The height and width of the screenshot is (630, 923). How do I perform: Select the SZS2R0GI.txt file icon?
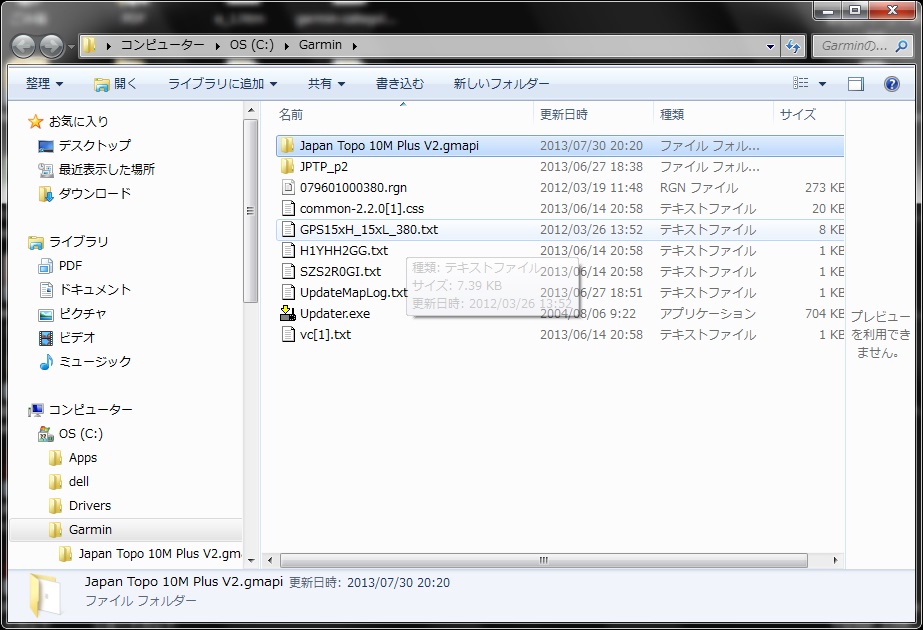click(x=288, y=271)
